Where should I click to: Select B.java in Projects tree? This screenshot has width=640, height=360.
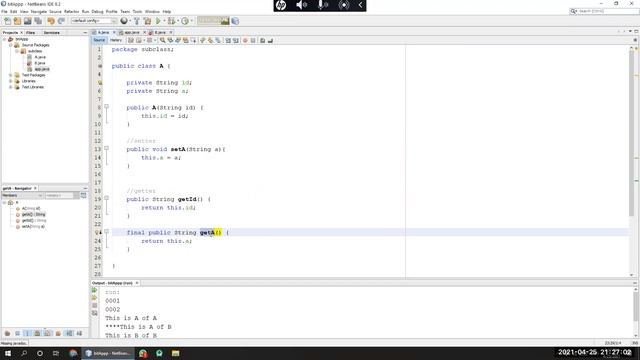click(x=40, y=63)
